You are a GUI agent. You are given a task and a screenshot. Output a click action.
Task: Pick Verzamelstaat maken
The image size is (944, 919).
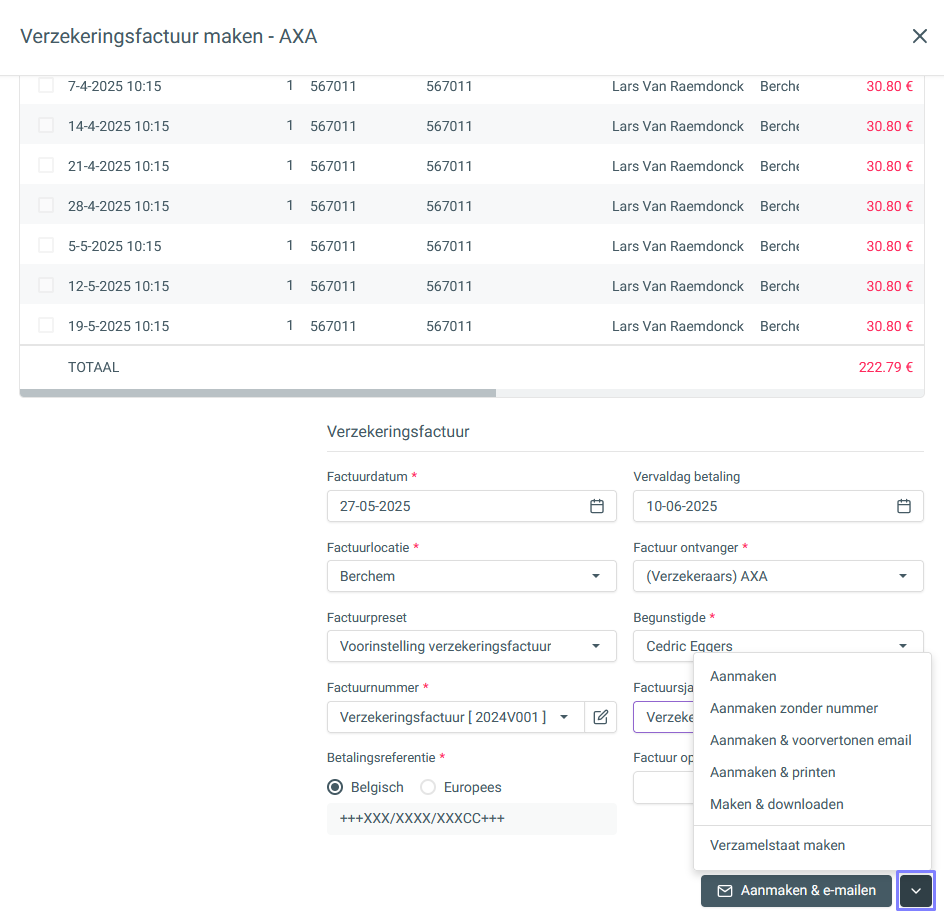click(x=777, y=845)
